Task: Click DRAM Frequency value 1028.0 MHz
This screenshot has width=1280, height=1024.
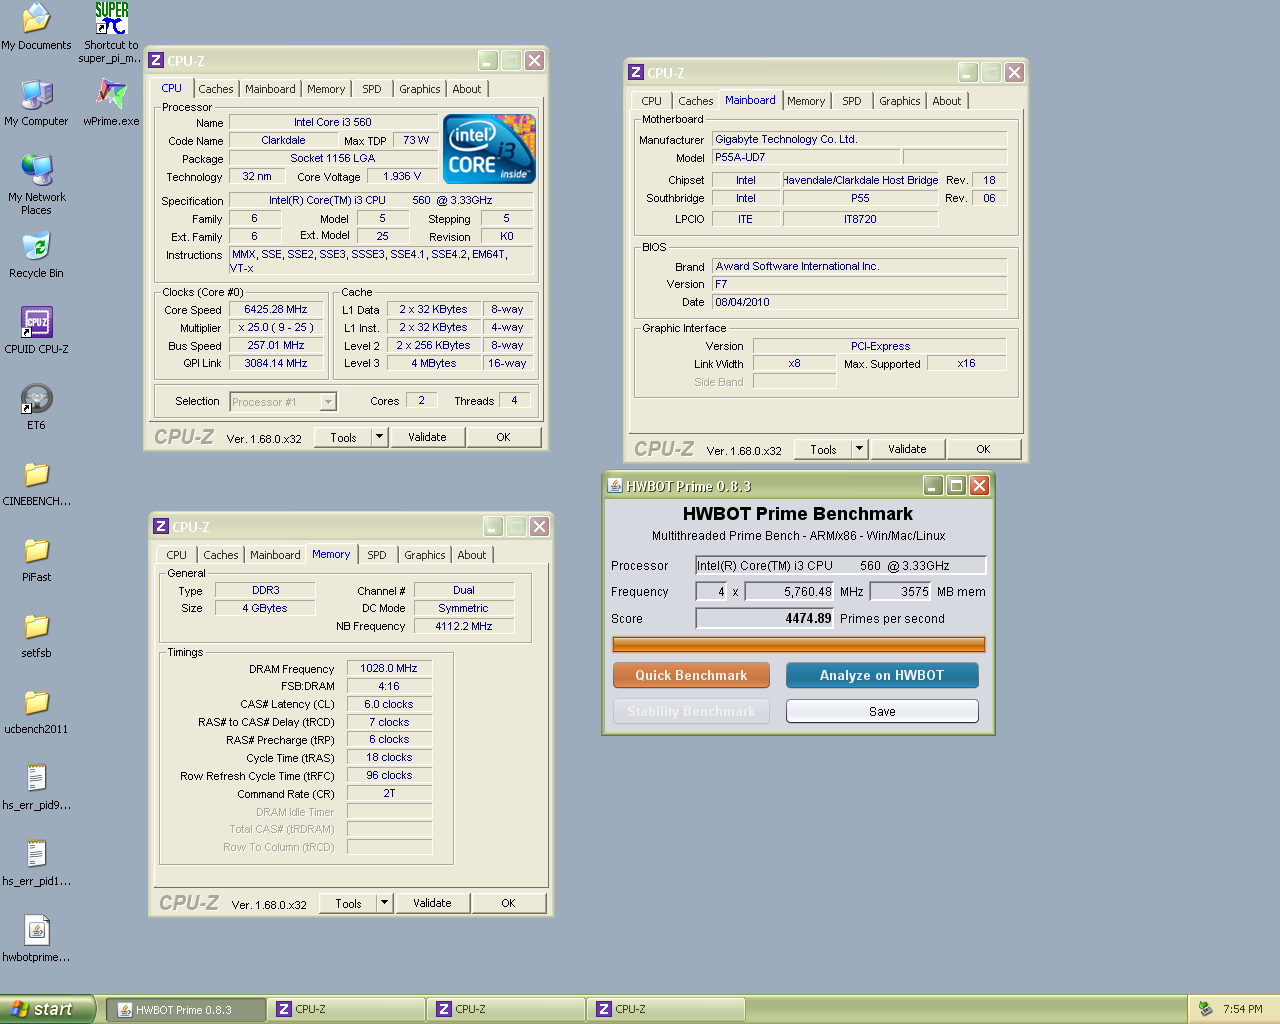Action: [389, 668]
